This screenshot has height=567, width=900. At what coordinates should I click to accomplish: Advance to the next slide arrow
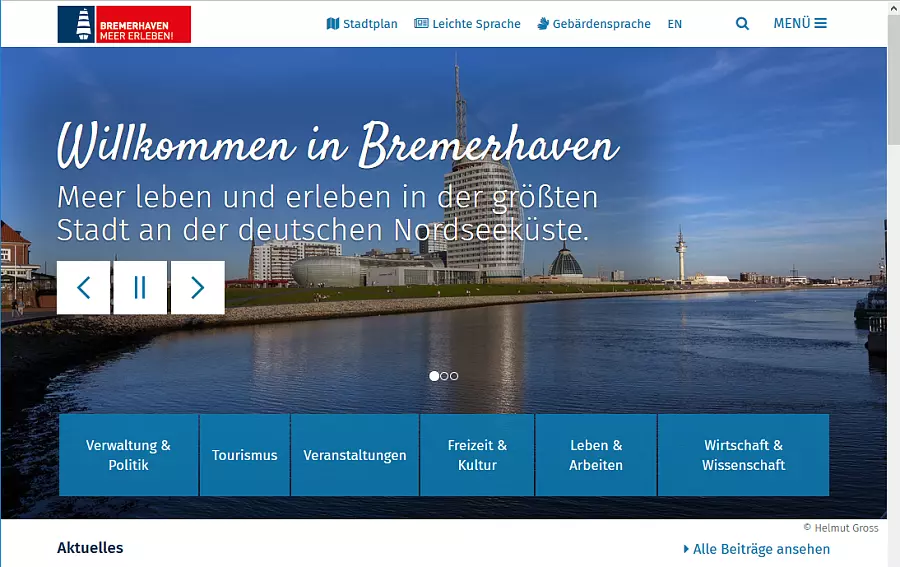[x=197, y=288]
